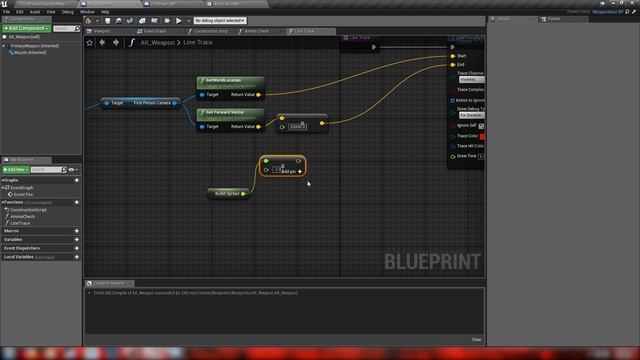Click the Find in Content Browser icon
Image resolution: width=640 pixels, height=360 pixels.
[x=119, y=20]
